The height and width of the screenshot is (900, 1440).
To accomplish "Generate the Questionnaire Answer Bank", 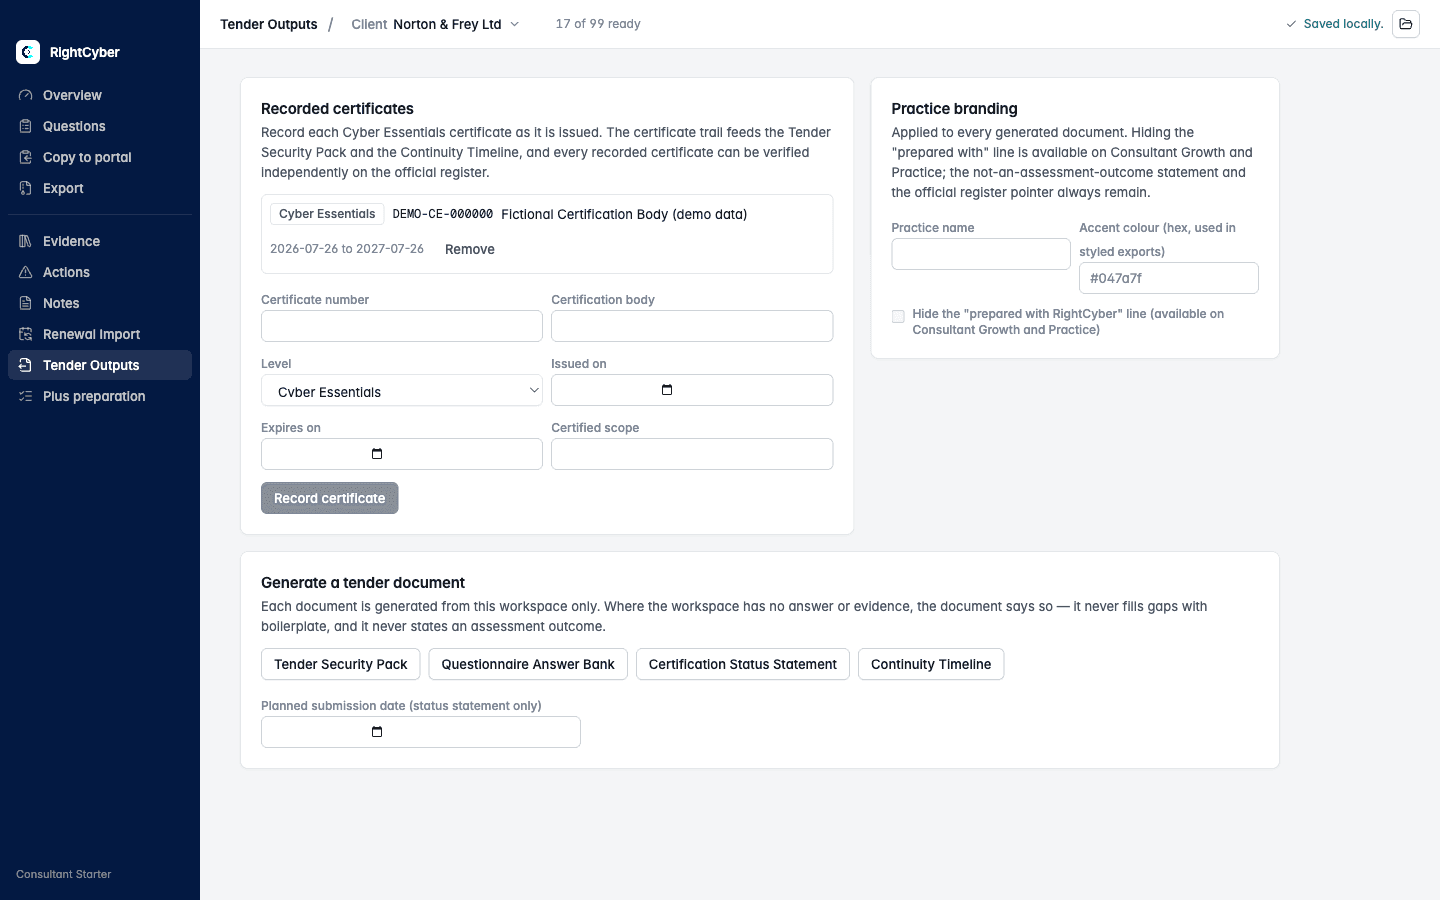I will (528, 664).
